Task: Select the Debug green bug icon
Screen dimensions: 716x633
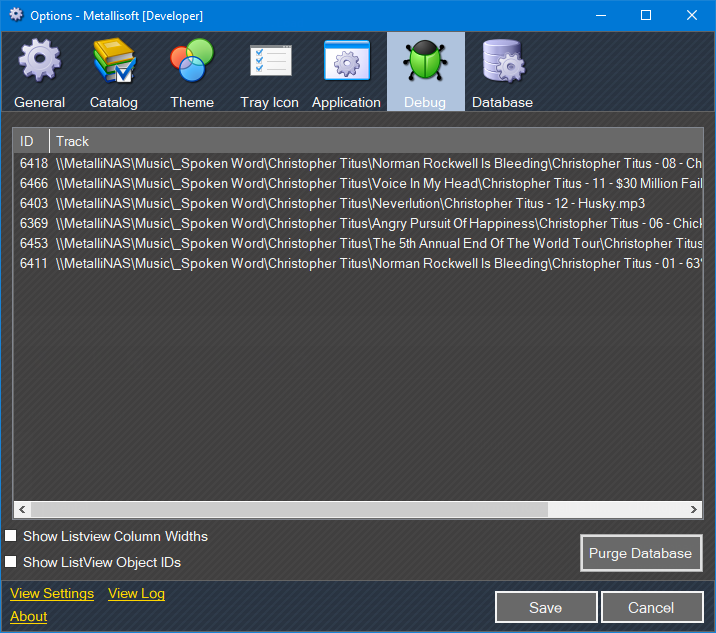Action: click(425, 62)
